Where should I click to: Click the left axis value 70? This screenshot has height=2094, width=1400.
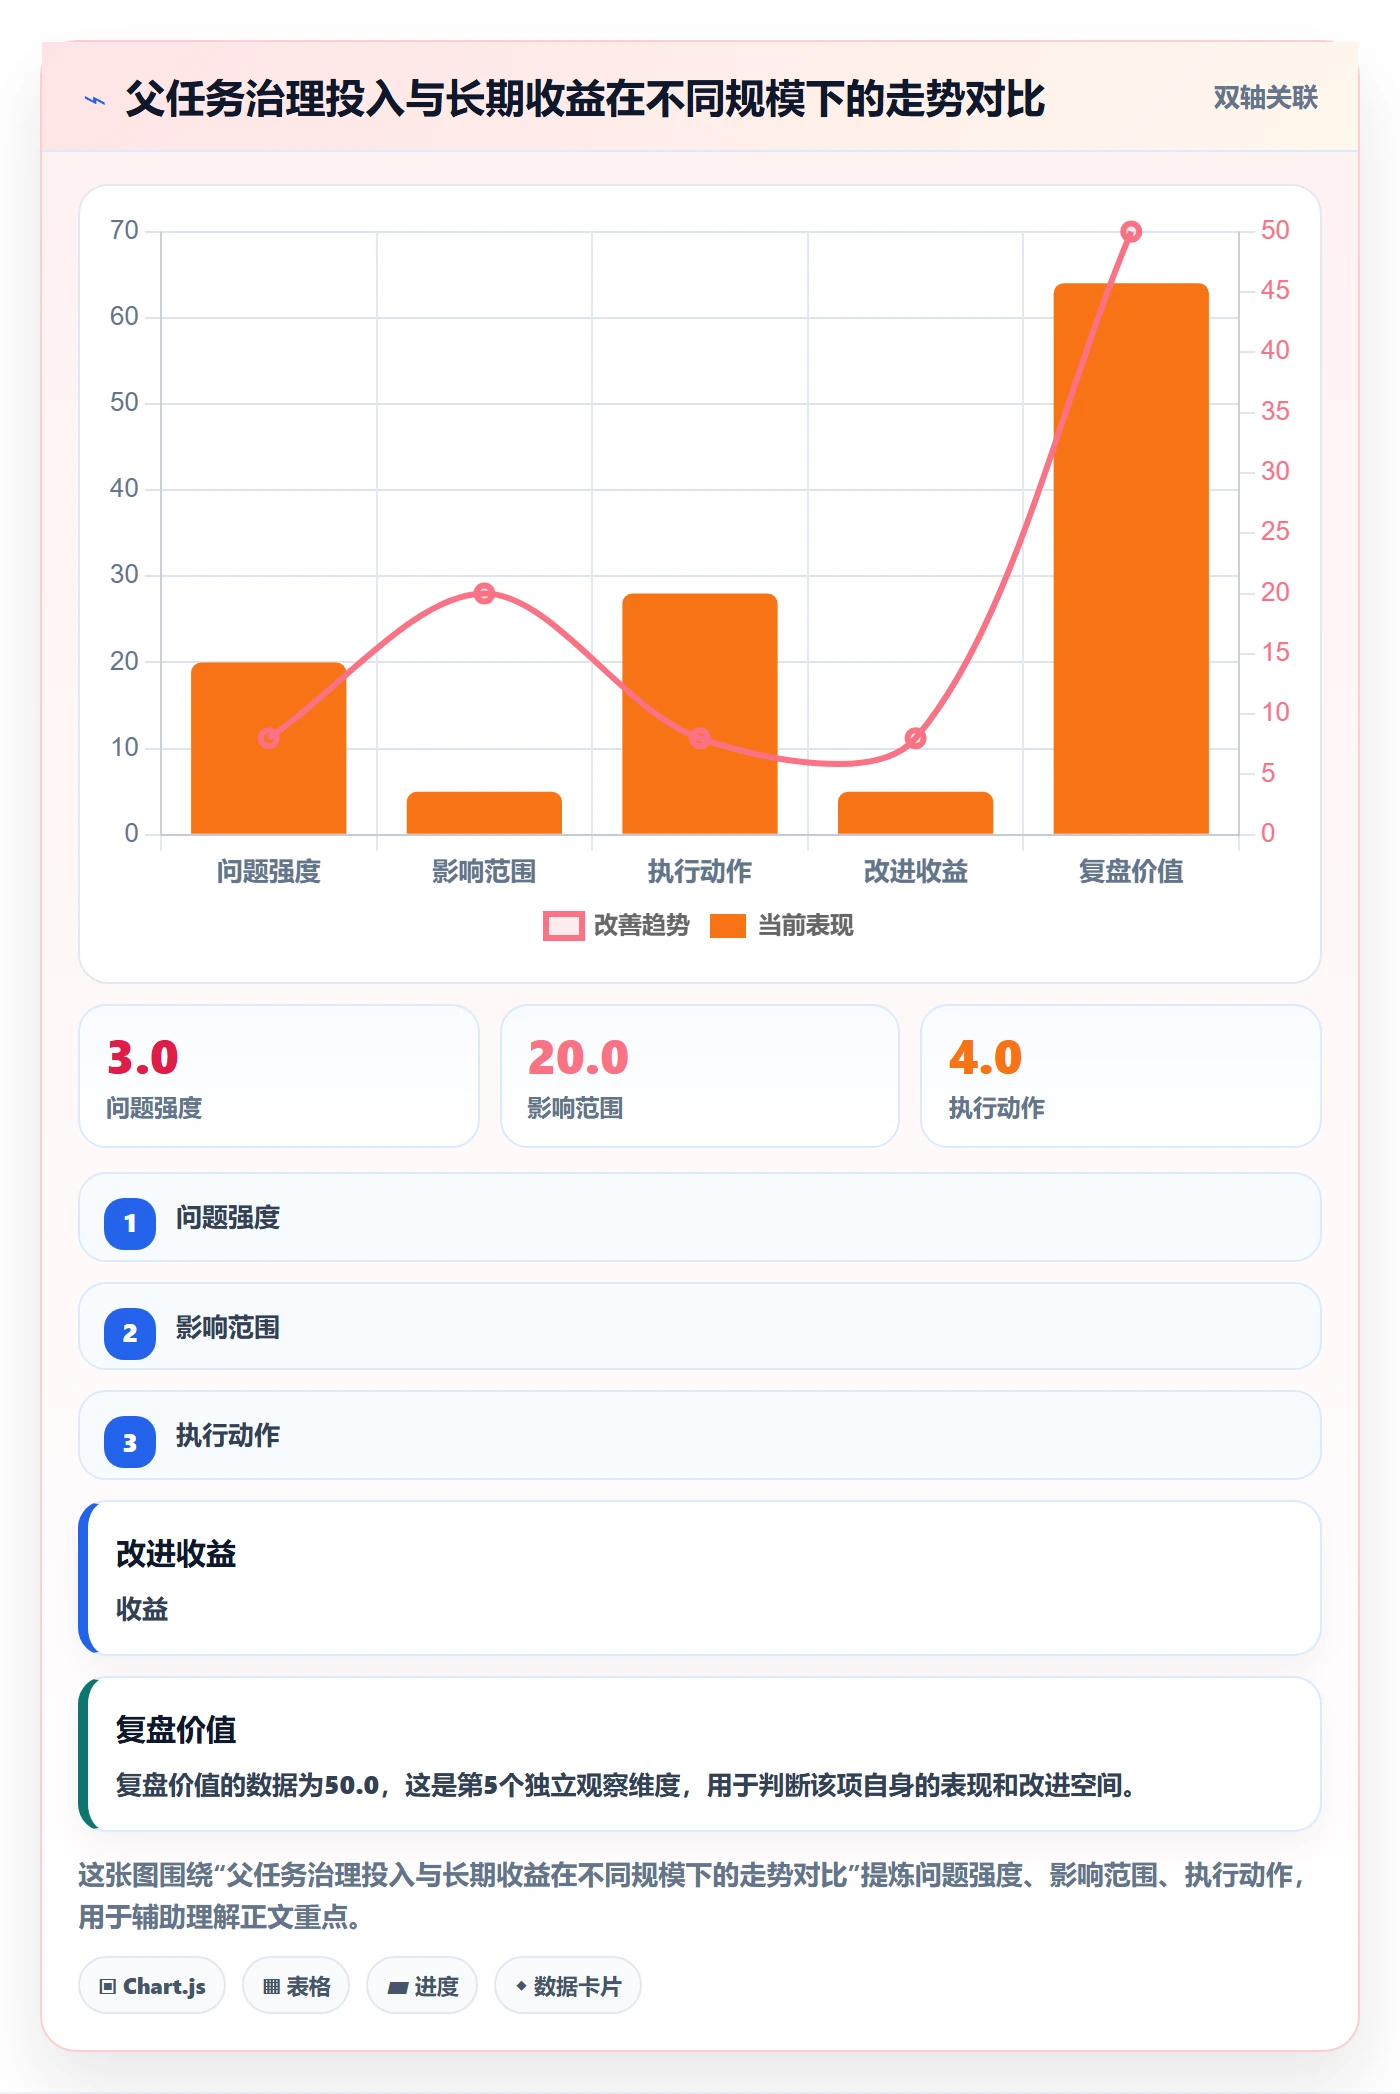coord(124,230)
